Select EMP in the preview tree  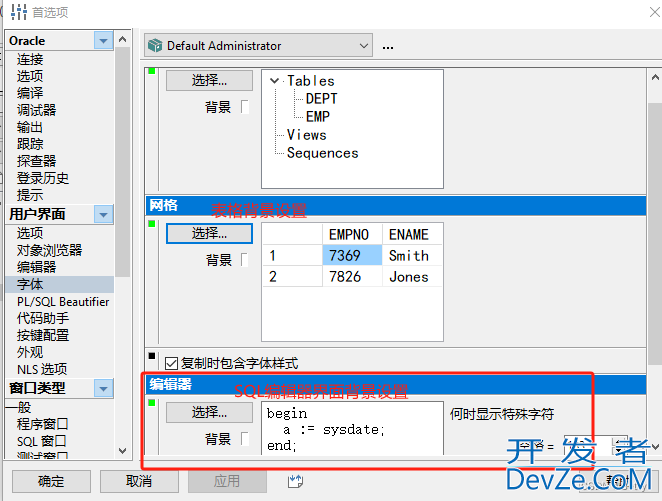click(318, 116)
